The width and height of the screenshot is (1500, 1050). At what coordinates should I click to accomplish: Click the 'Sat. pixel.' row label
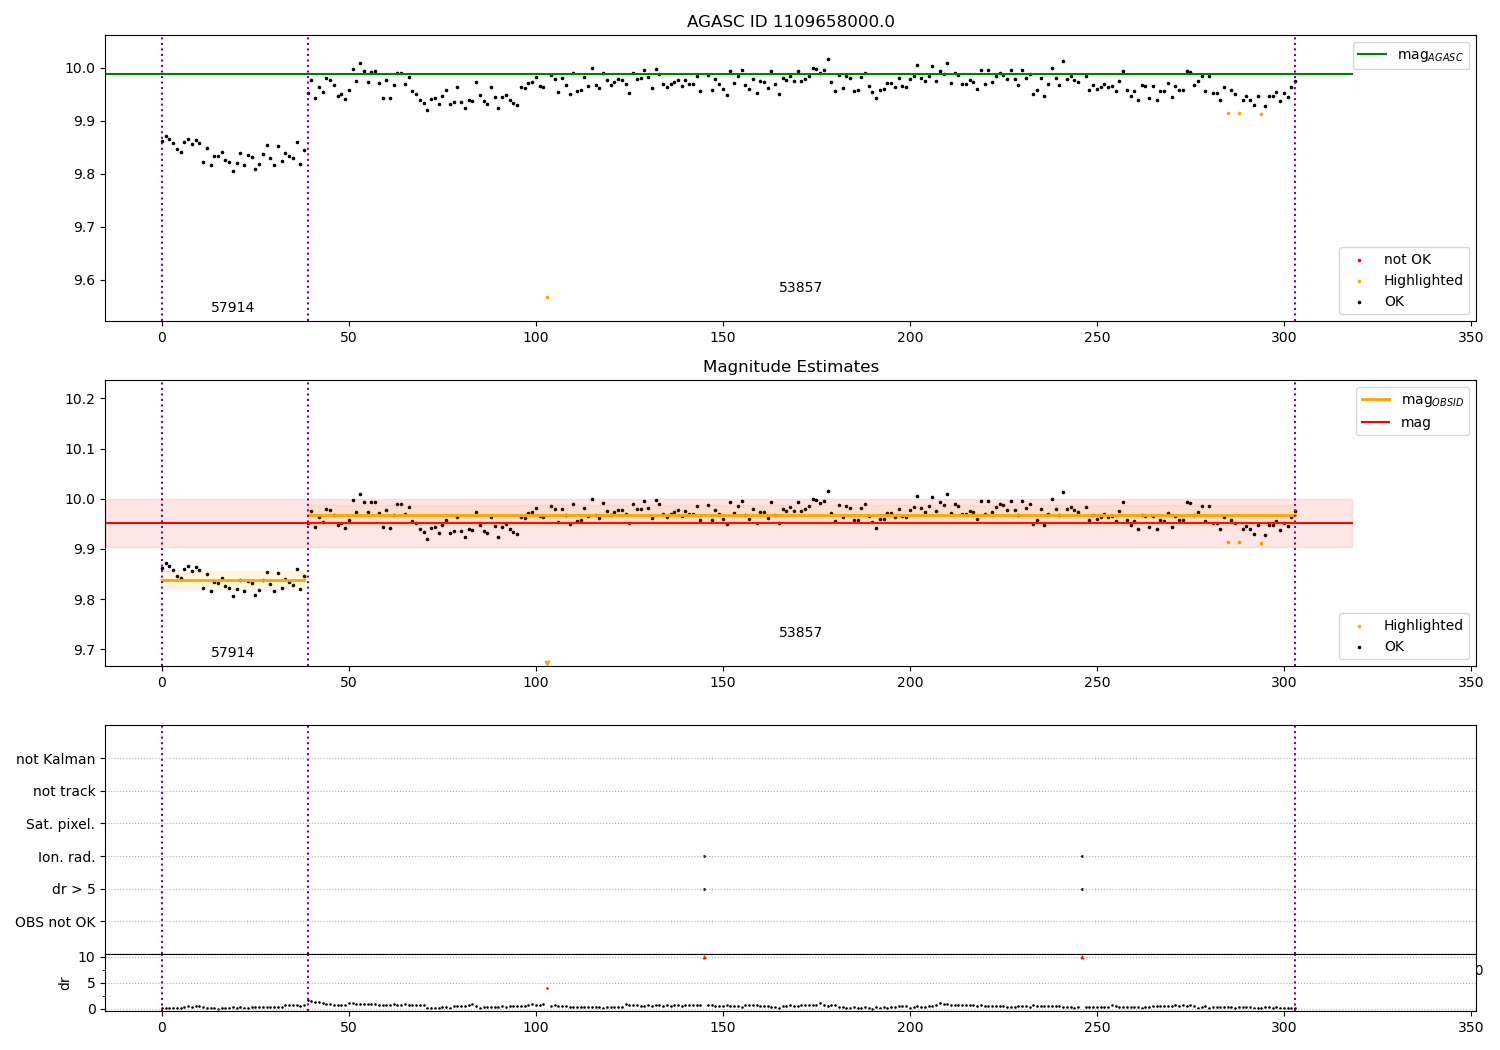click(x=61, y=825)
